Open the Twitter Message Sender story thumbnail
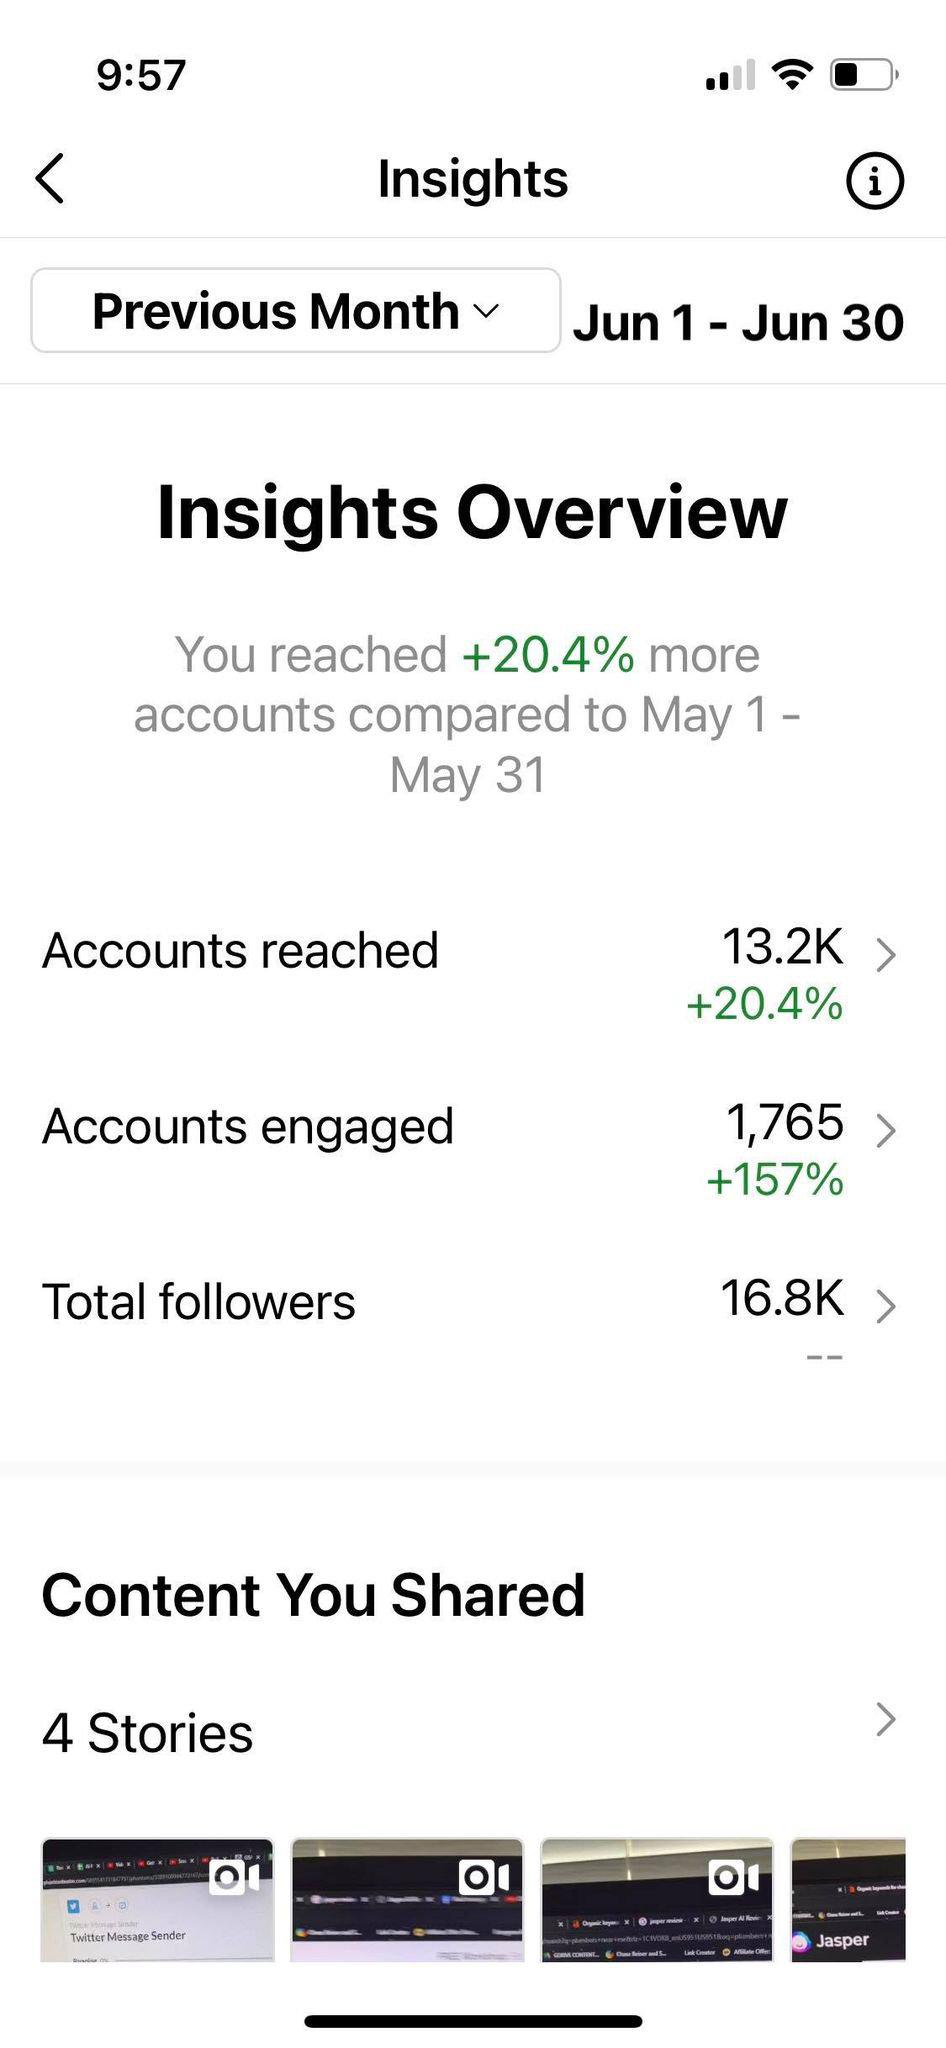Viewport: 946px width, 2048px height. 157,1899
